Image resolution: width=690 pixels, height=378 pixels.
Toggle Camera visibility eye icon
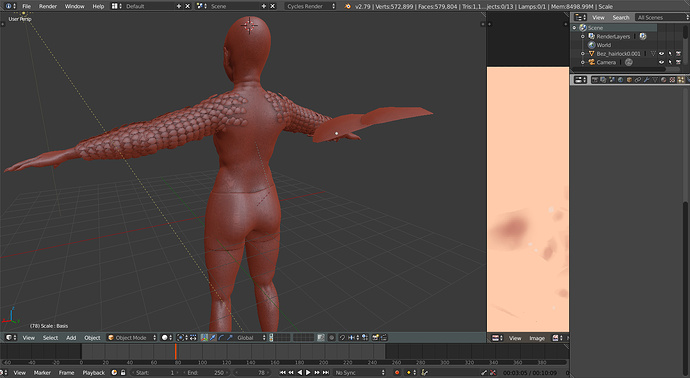click(661, 62)
